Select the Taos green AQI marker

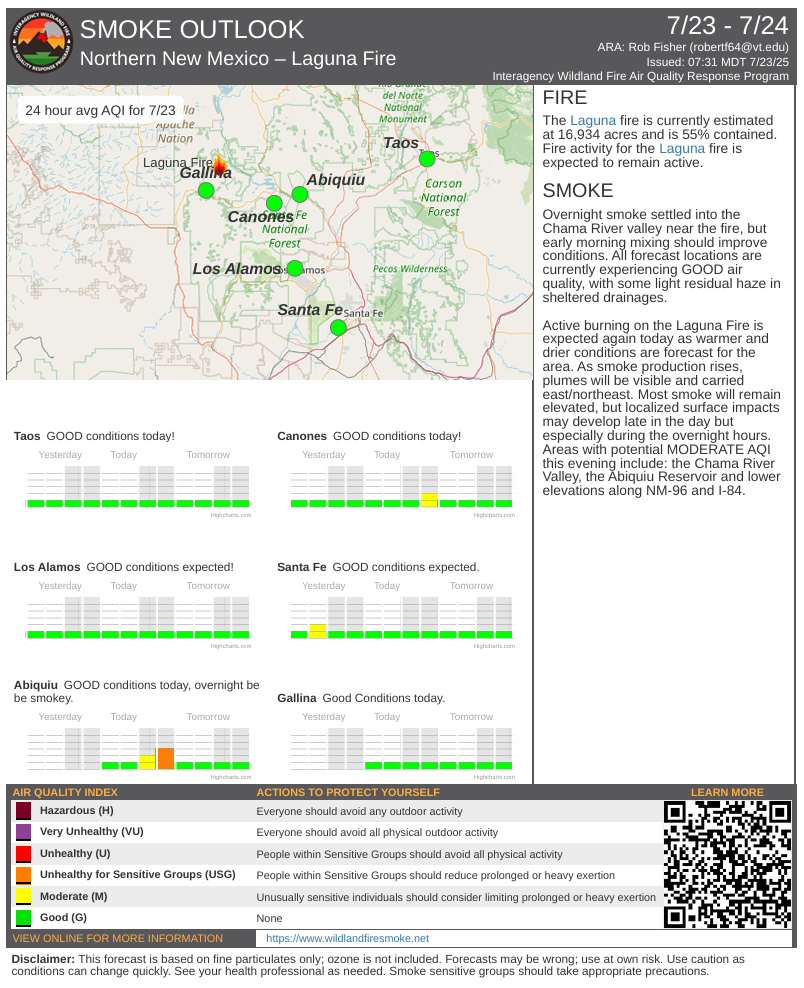[x=427, y=158]
